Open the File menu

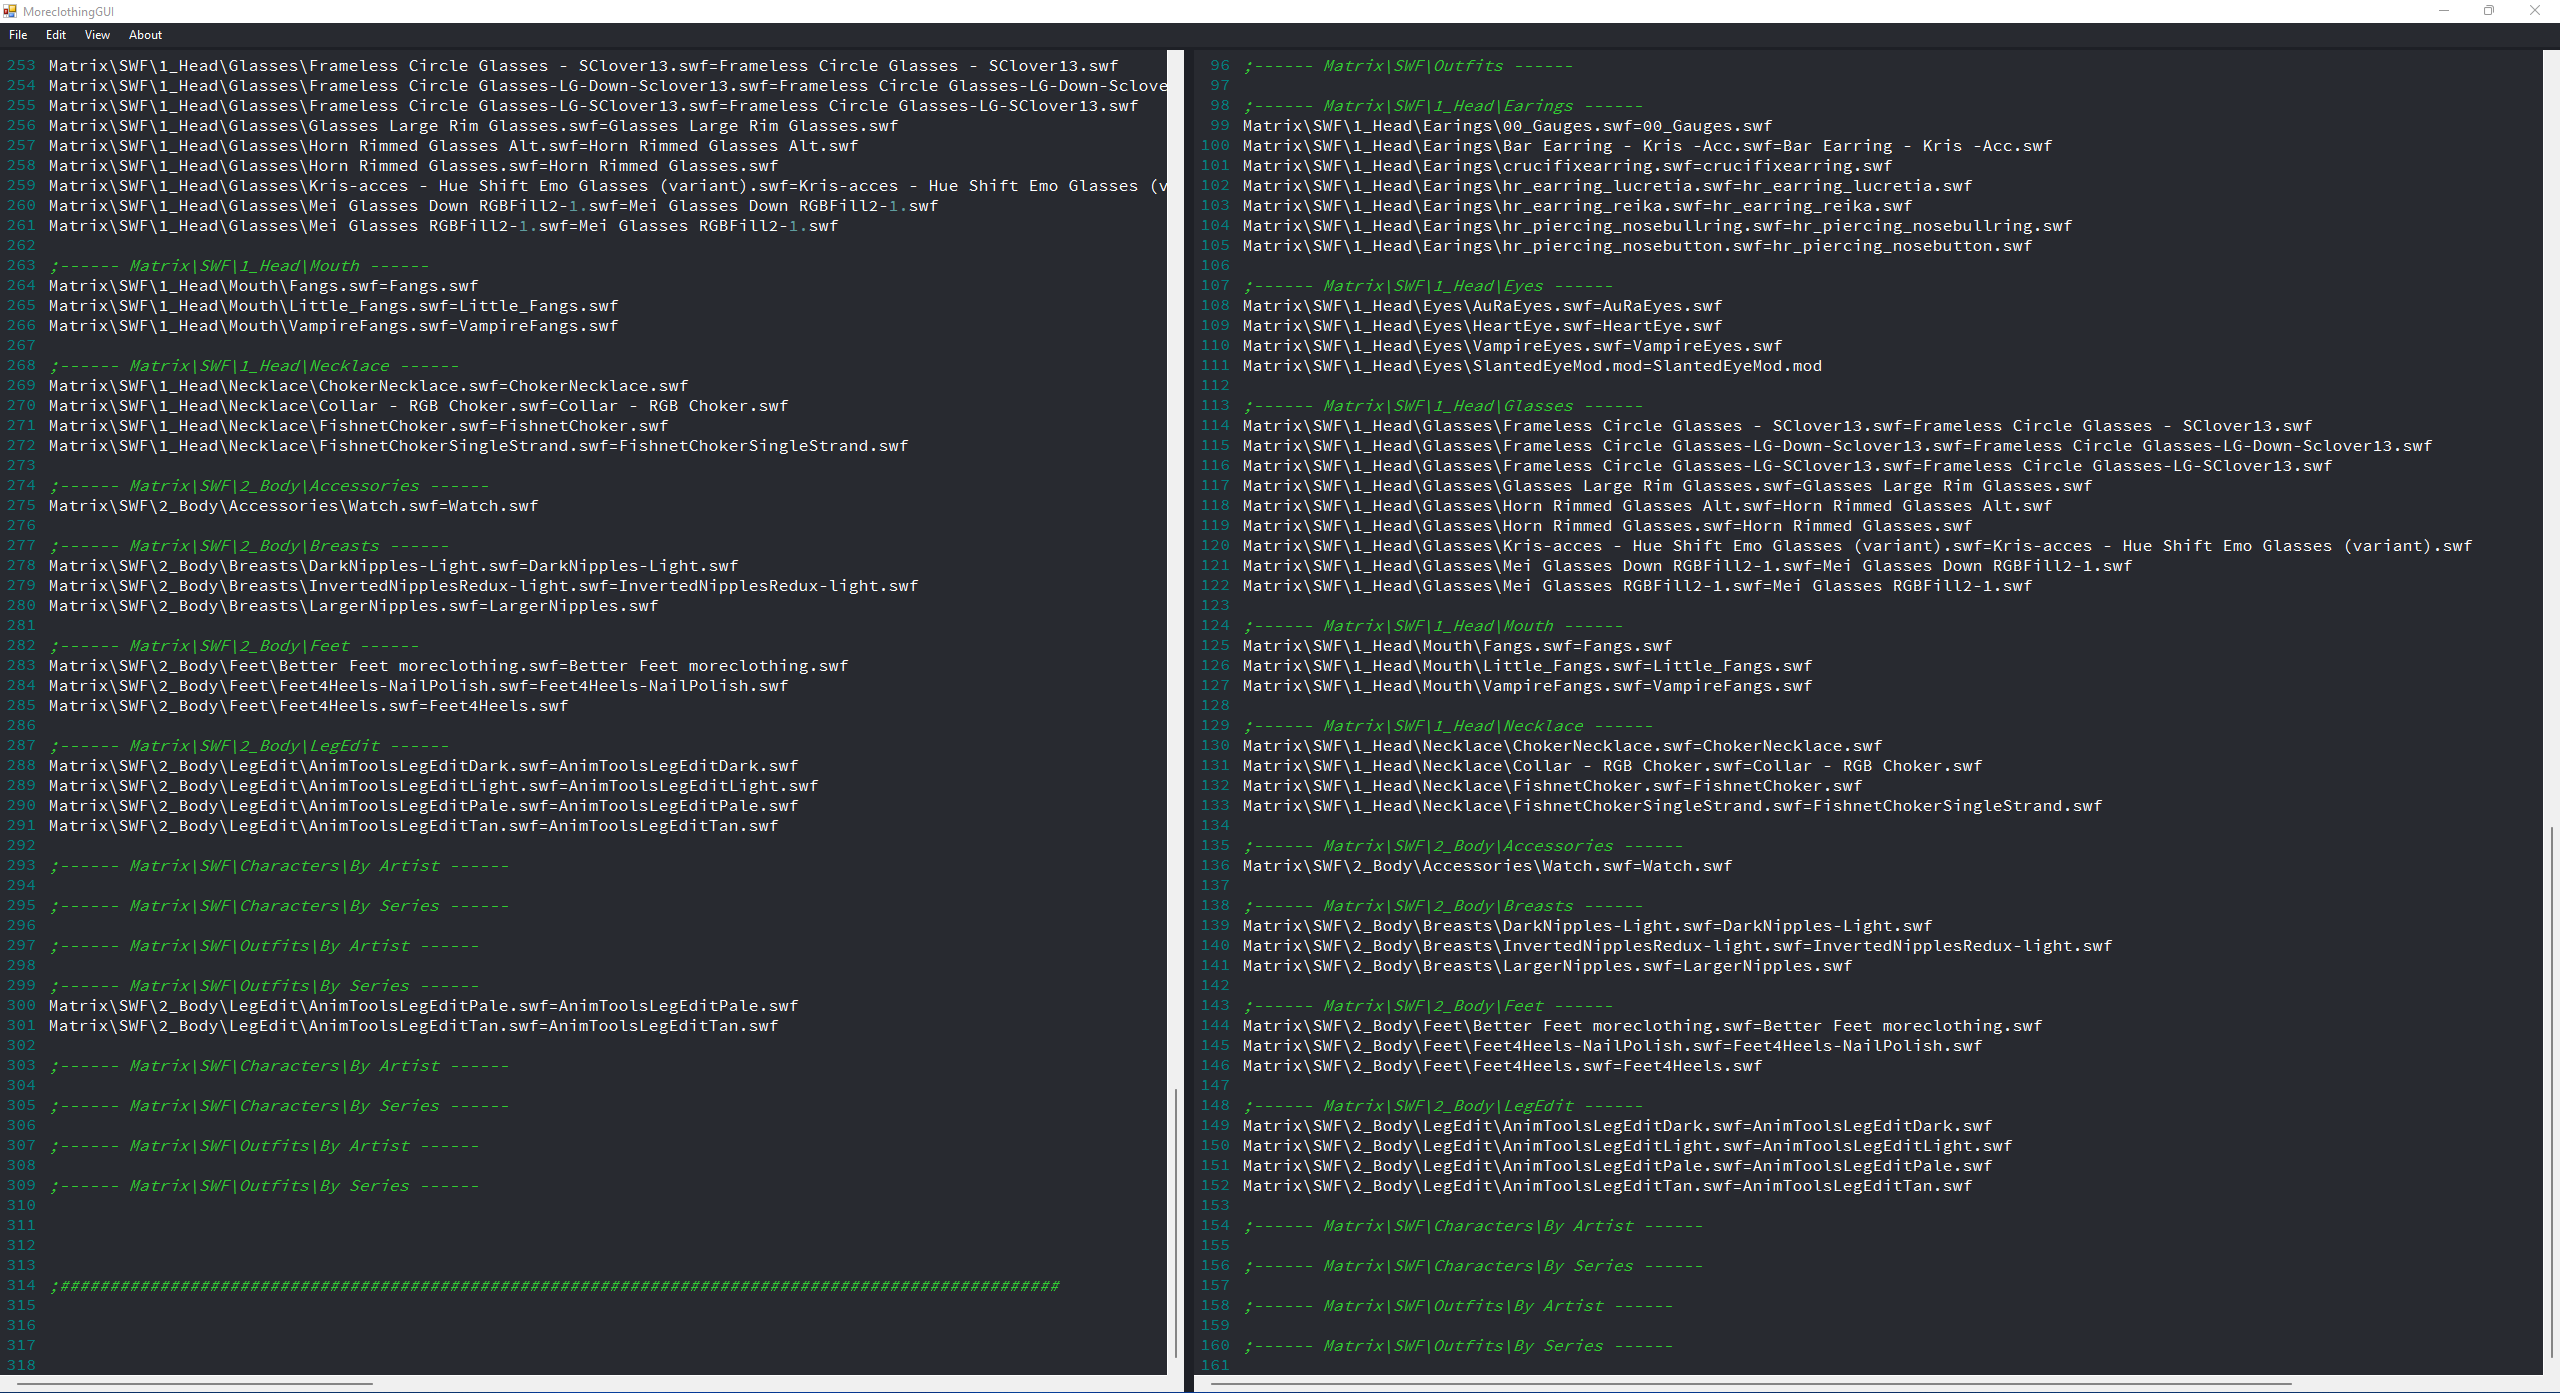tap(18, 35)
